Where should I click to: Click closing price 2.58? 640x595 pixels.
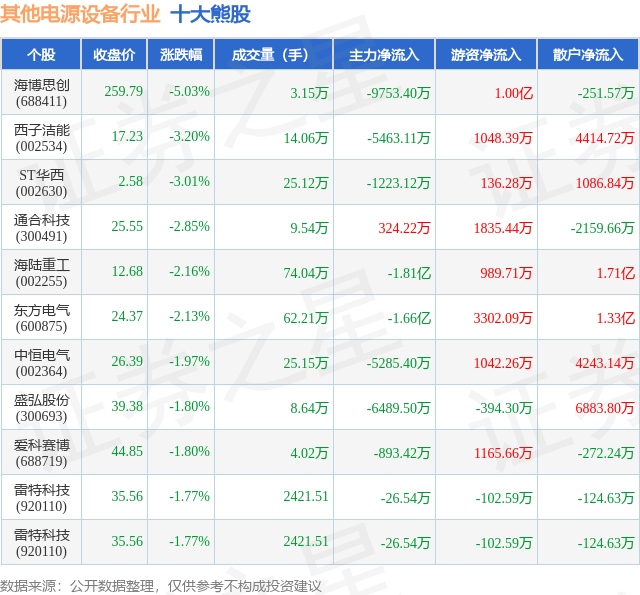pyautogui.click(x=131, y=181)
